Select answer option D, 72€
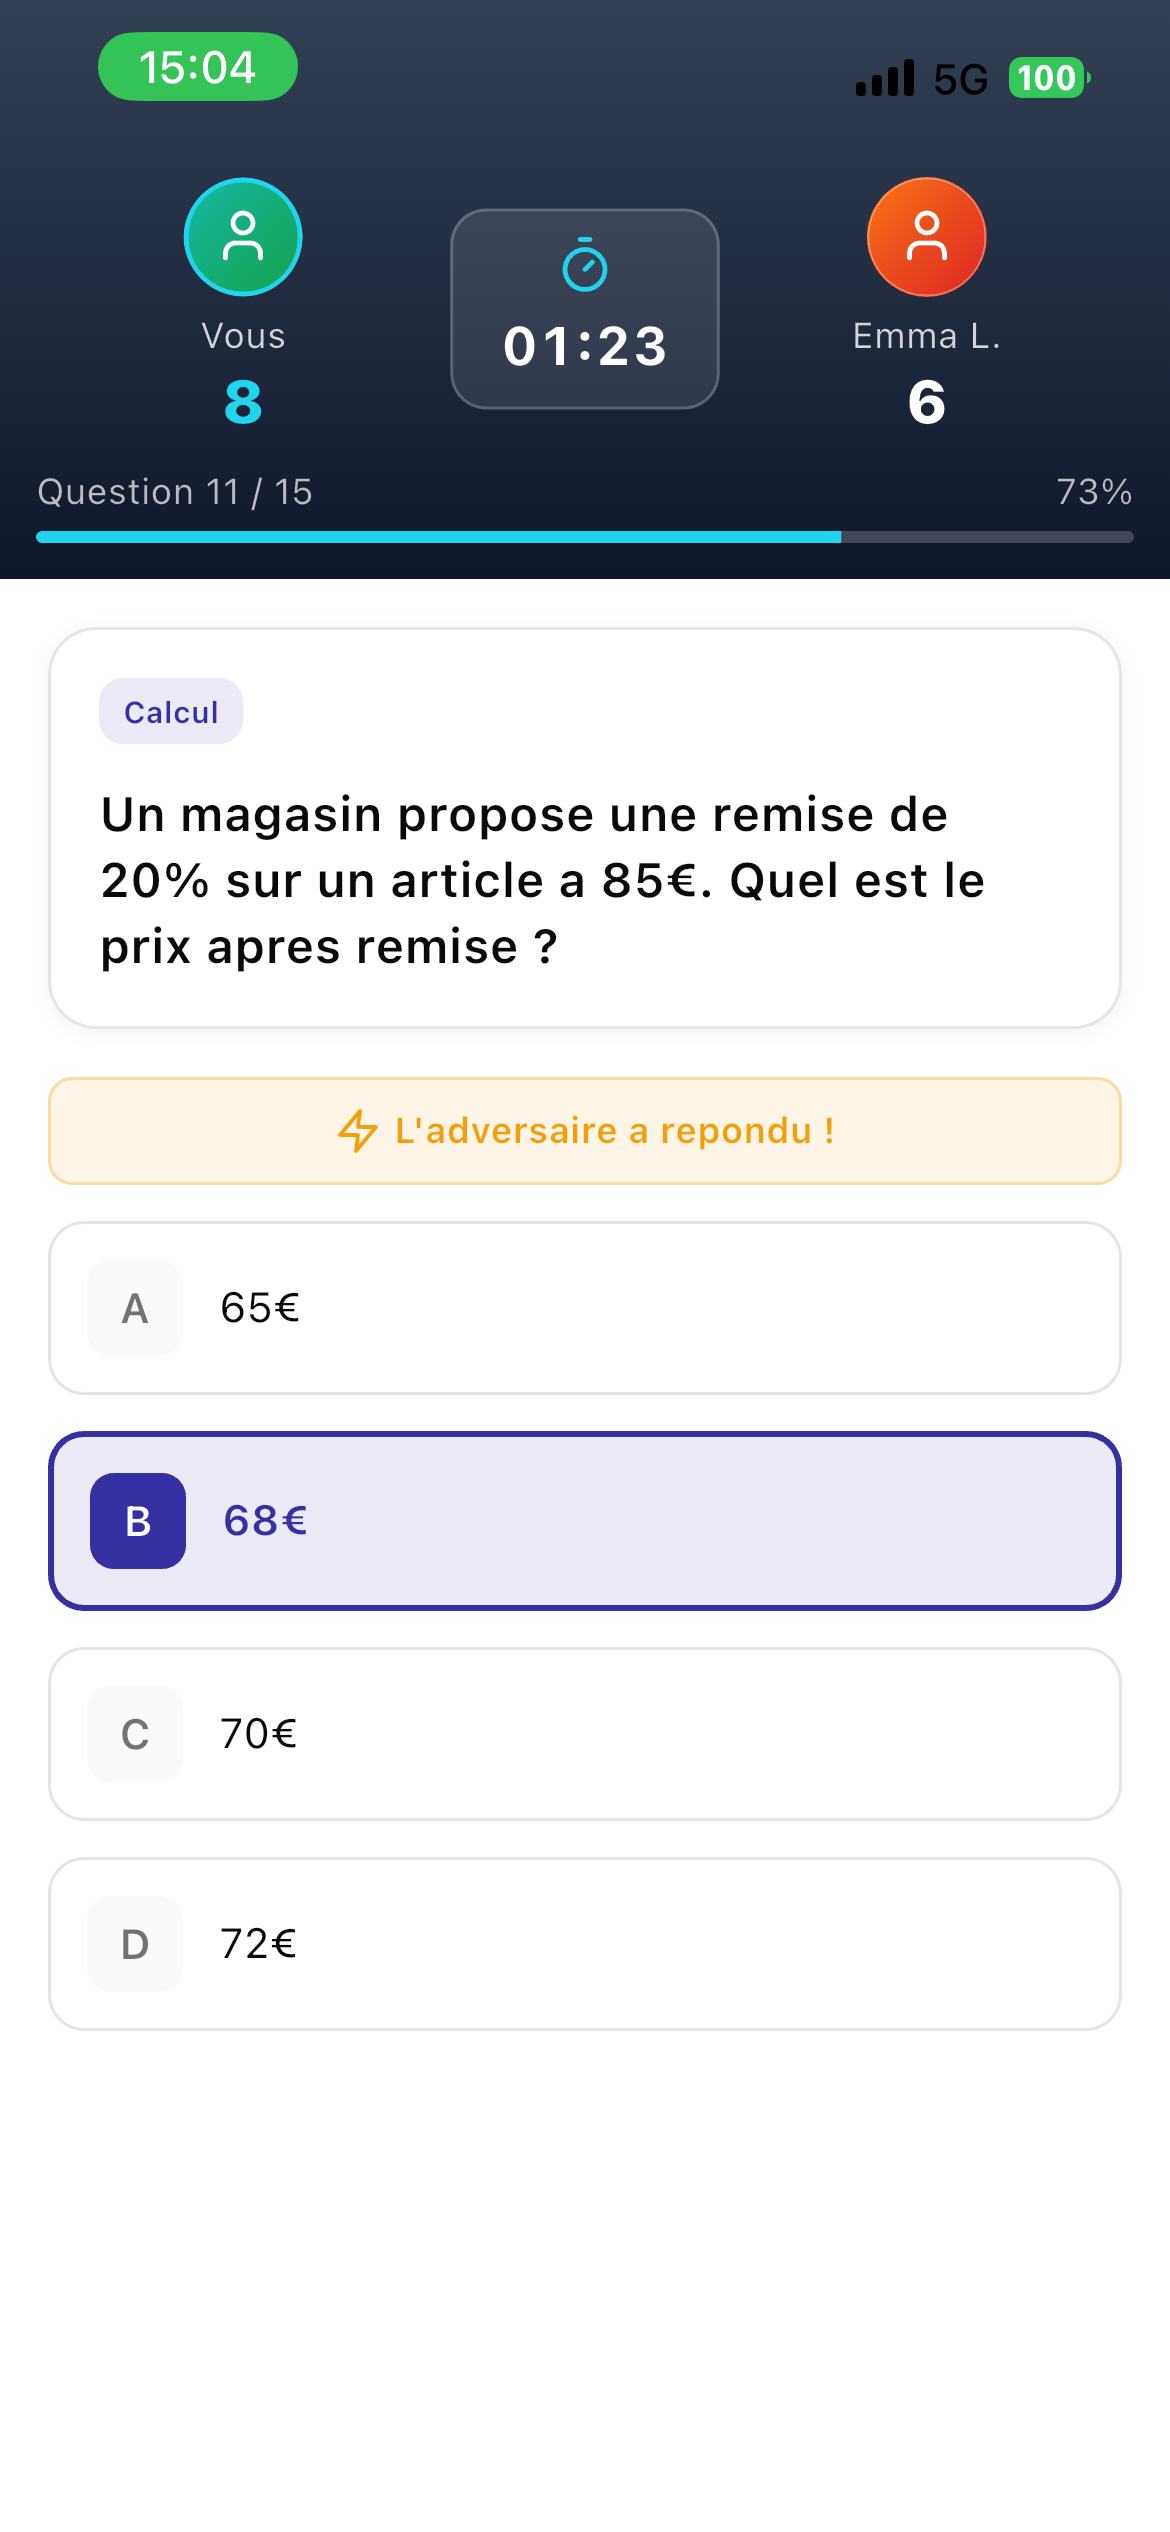1170x2532 pixels. pos(584,1943)
